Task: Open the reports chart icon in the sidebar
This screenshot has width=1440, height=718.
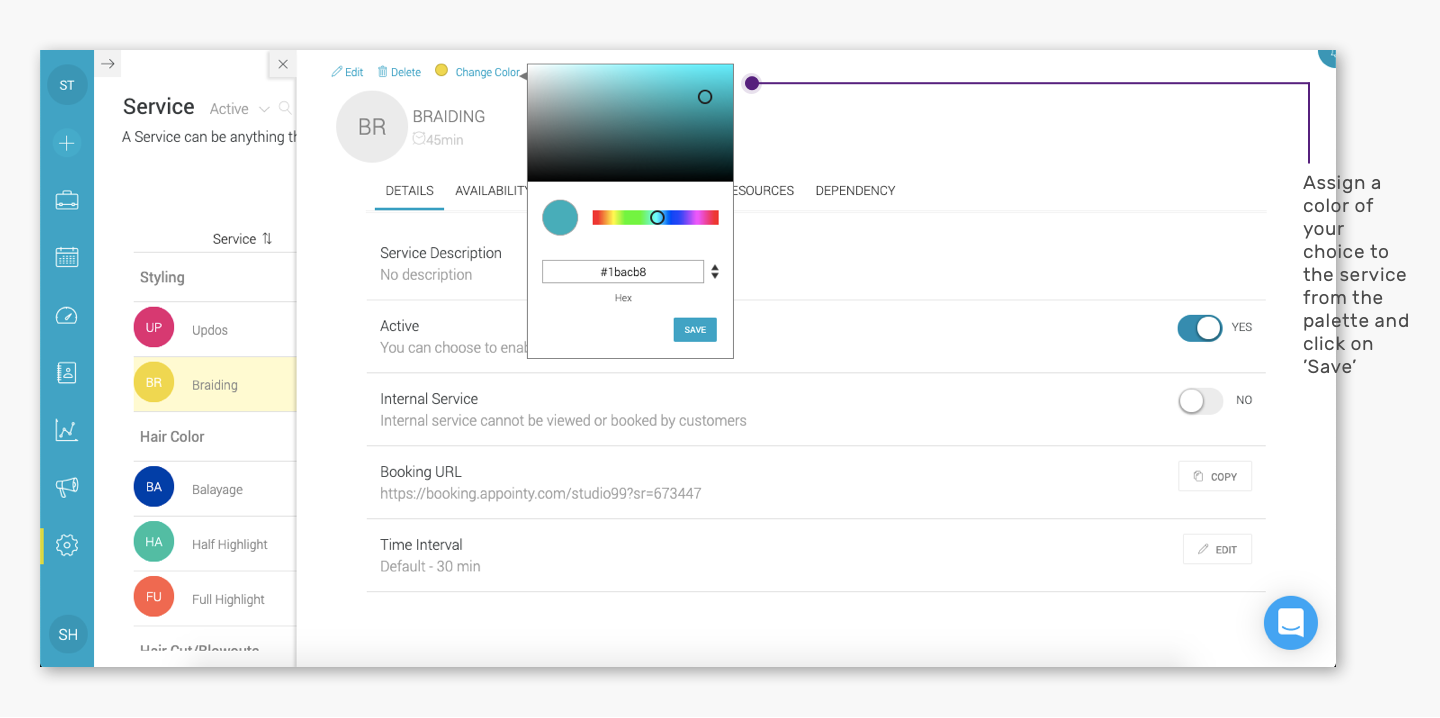Action: coord(67,430)
